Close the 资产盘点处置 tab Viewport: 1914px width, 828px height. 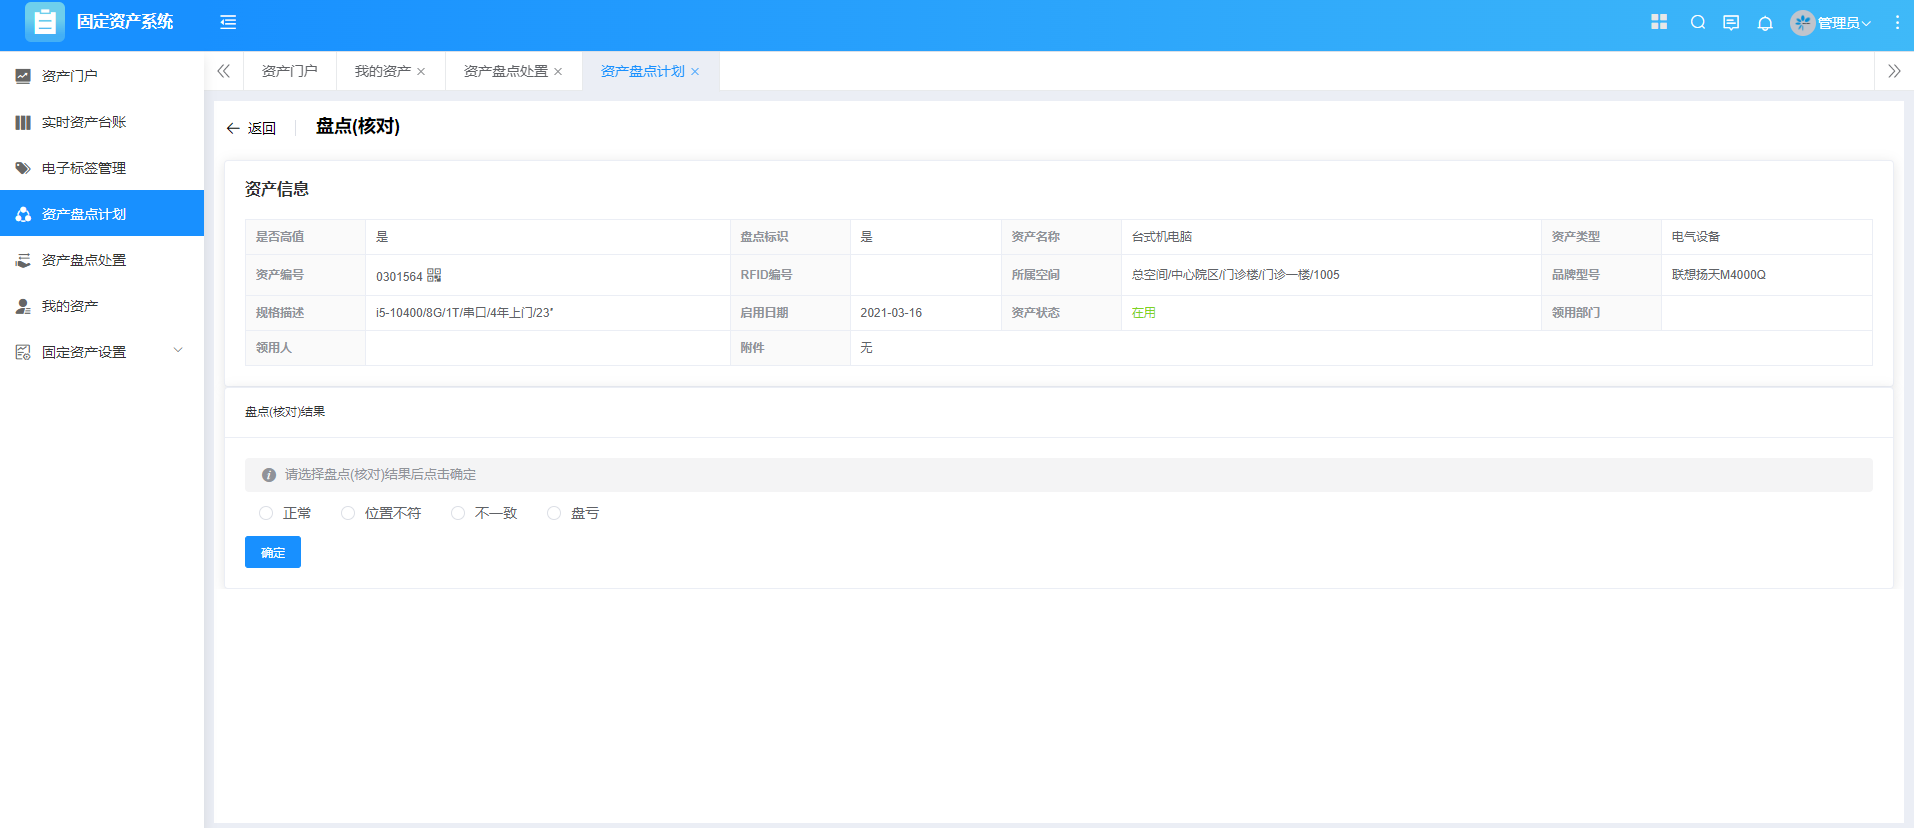[x=558, y=72]
